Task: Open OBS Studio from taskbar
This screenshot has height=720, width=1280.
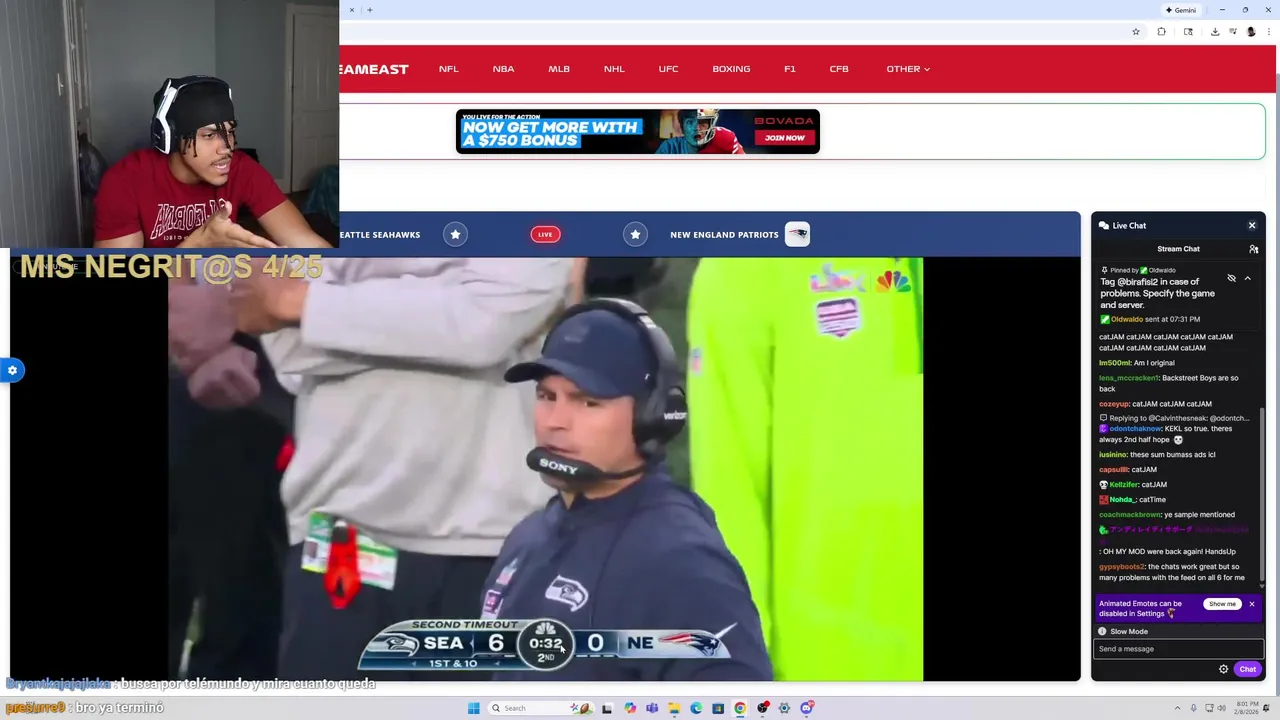Action: (x=763, y=708)
